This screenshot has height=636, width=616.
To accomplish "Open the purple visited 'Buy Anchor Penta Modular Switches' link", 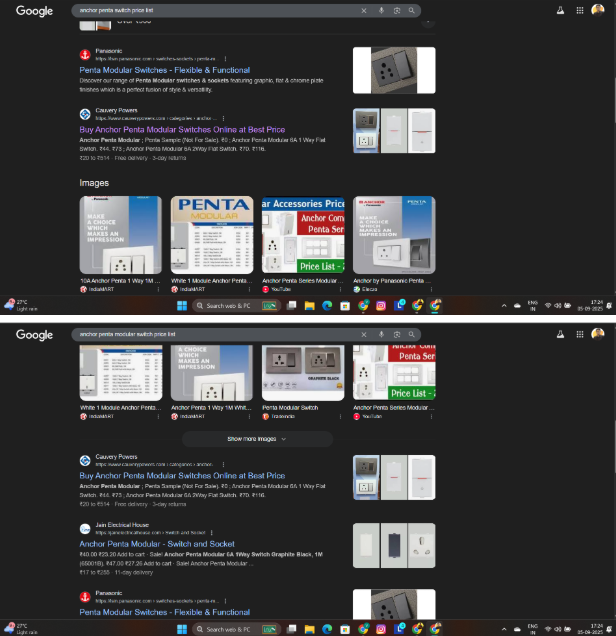I will point(182,130).
